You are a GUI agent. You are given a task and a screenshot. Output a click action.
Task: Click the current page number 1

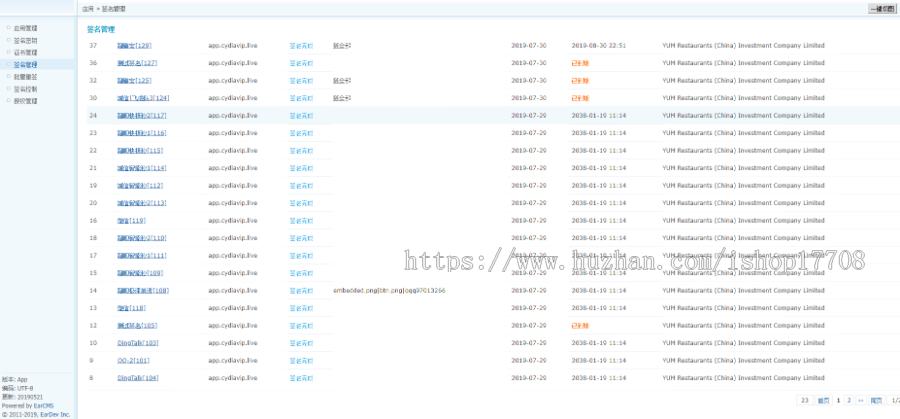pos(838,401)
